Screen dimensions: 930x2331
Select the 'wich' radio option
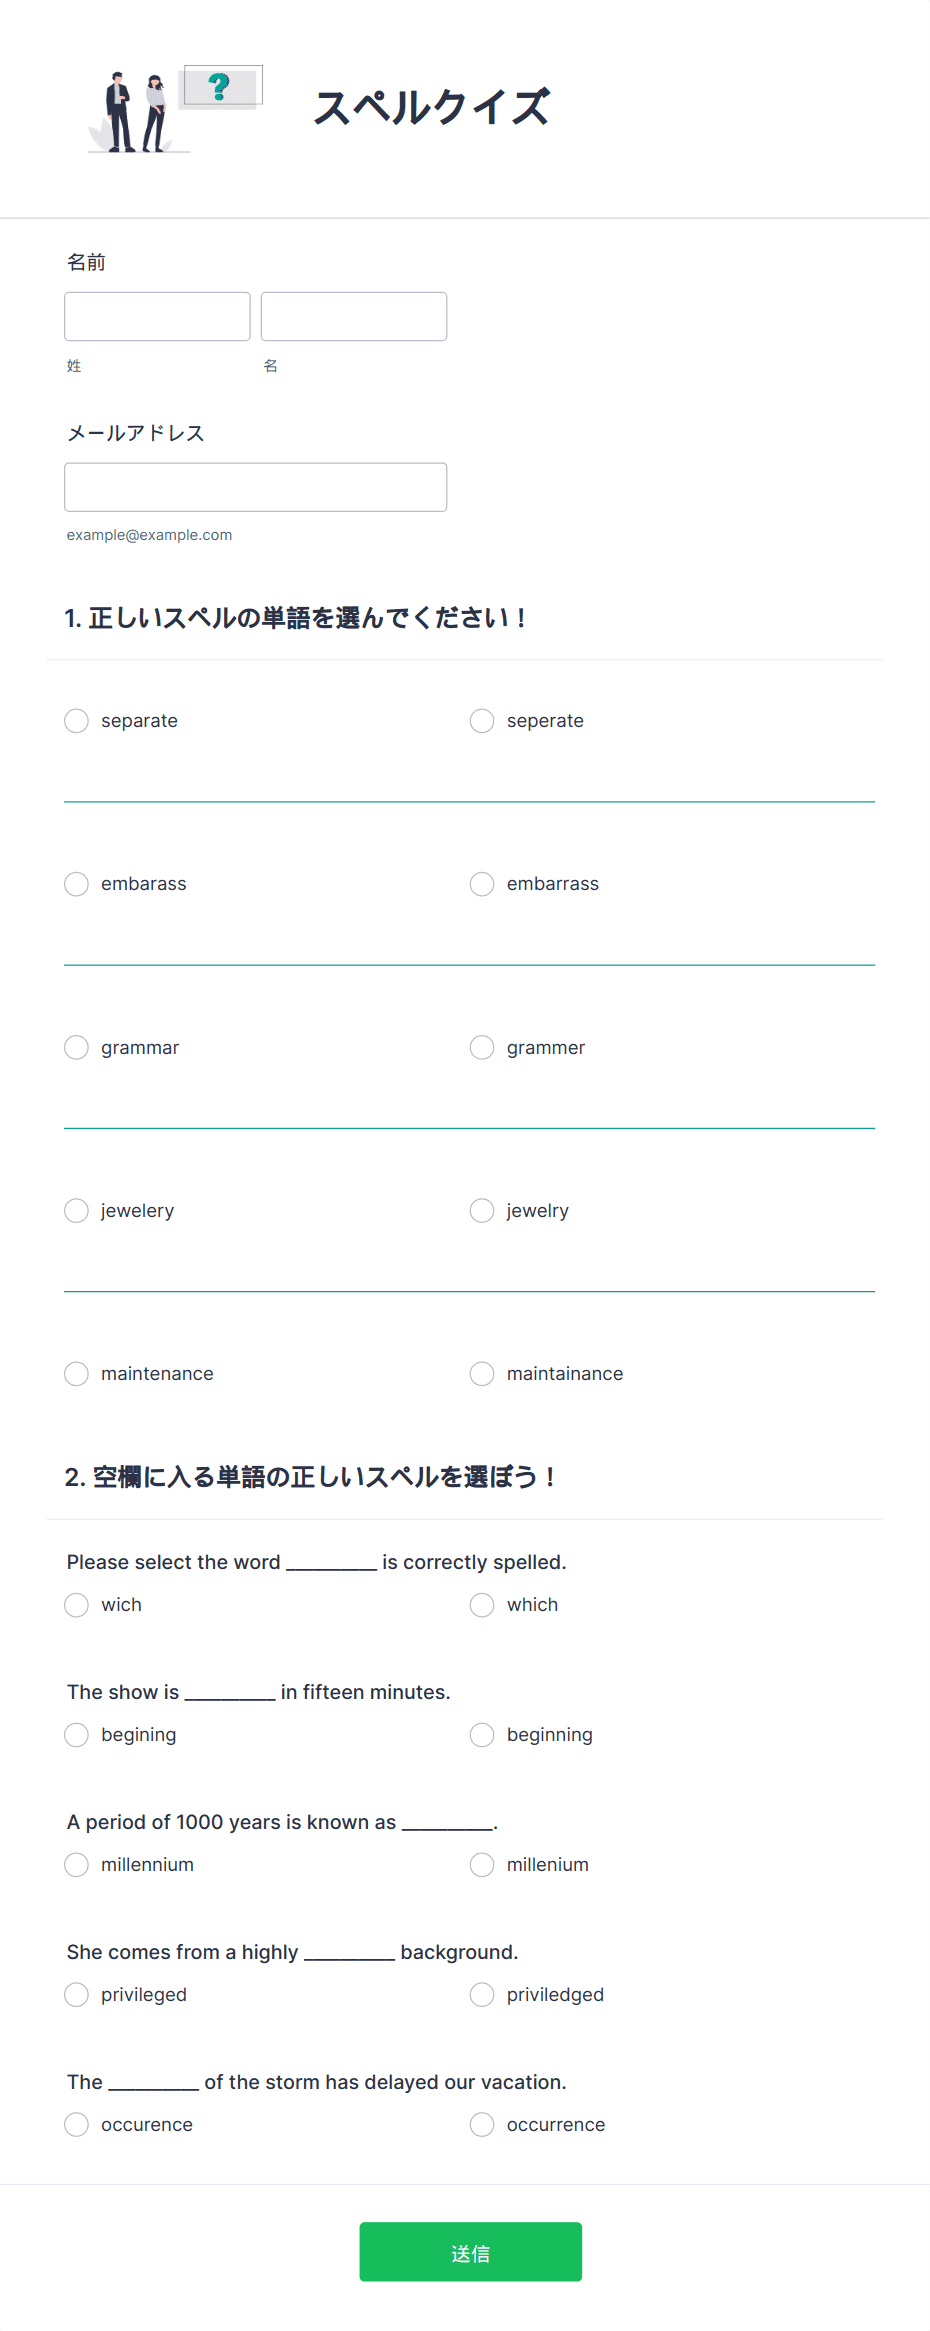click(x=77, y=1605)
